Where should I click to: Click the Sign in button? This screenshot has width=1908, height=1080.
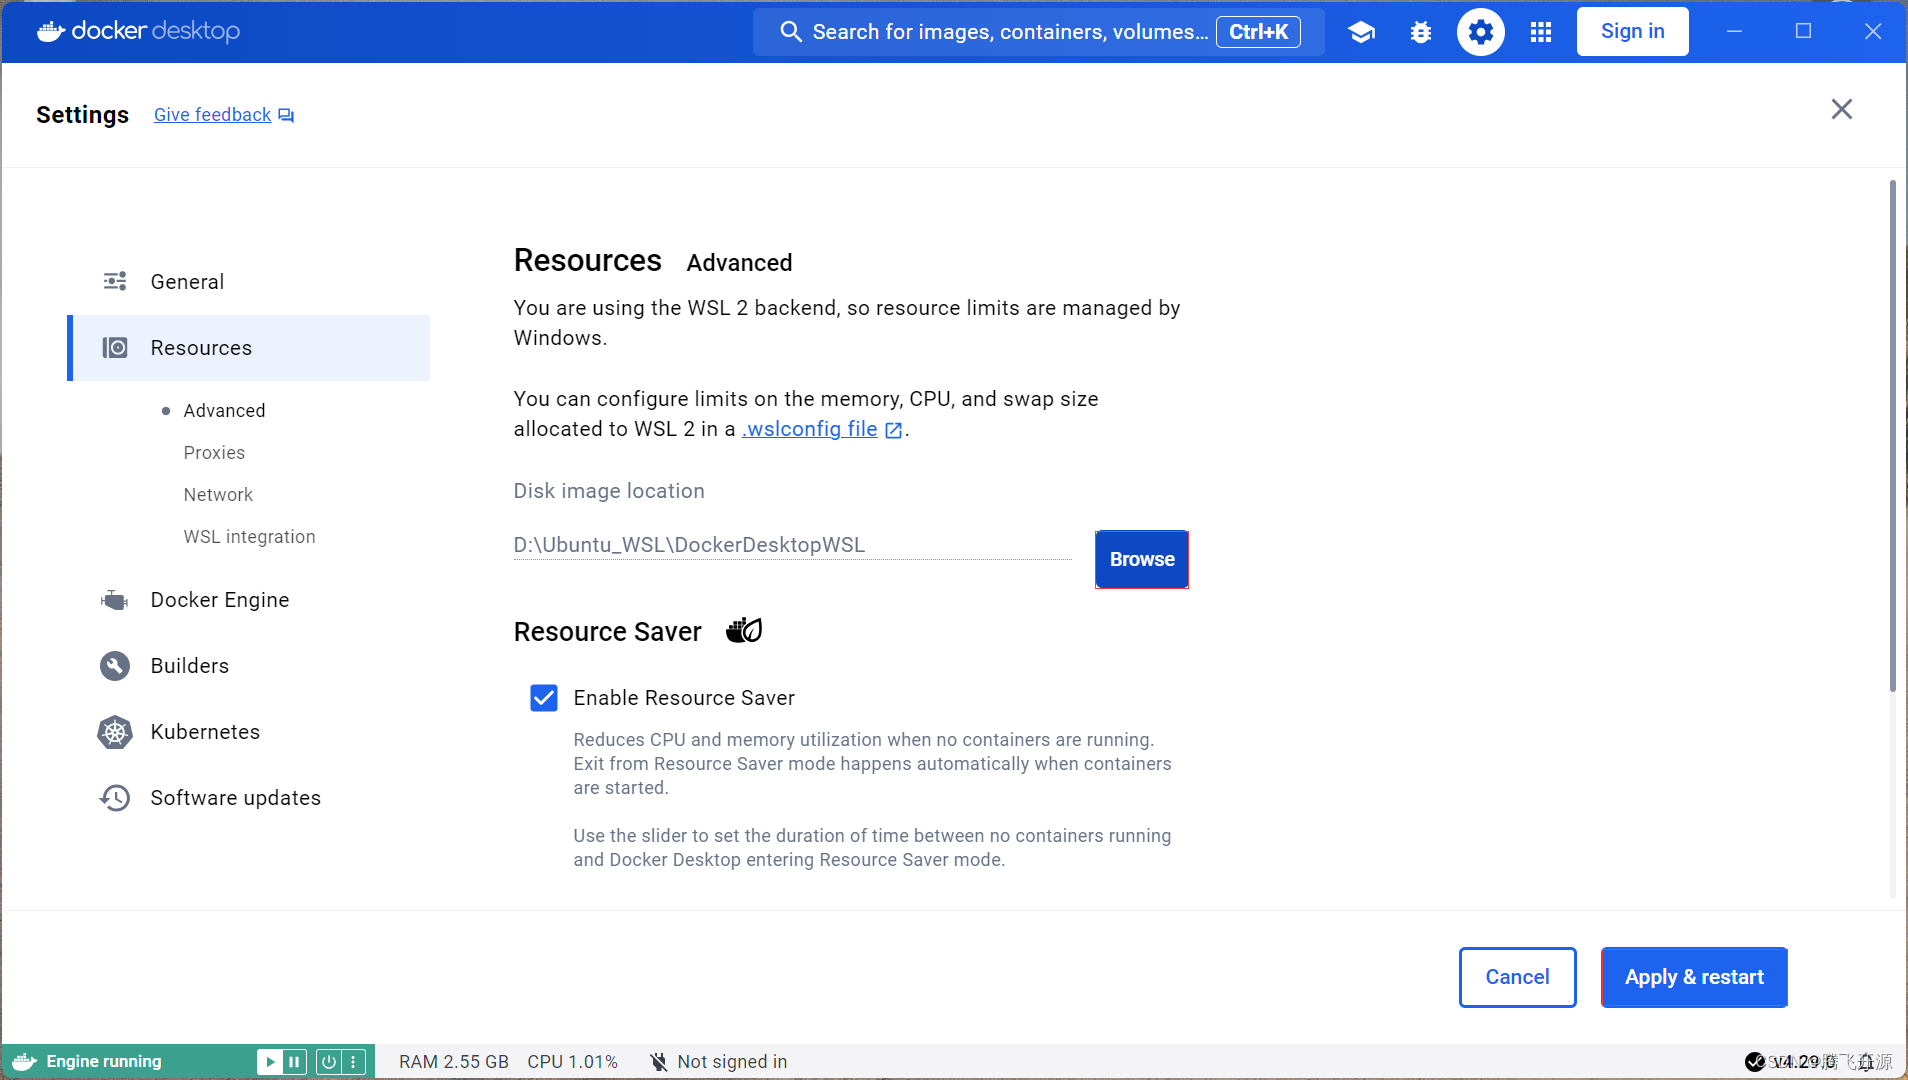pos(1632,31)
